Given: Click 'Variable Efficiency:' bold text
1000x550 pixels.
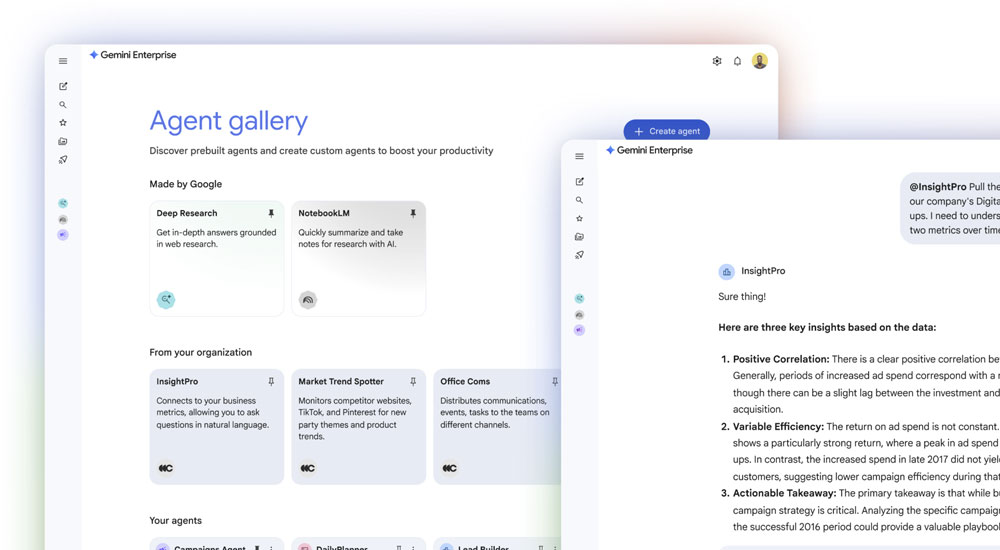Looking at the screenshot, I should [x=778, y=426].
